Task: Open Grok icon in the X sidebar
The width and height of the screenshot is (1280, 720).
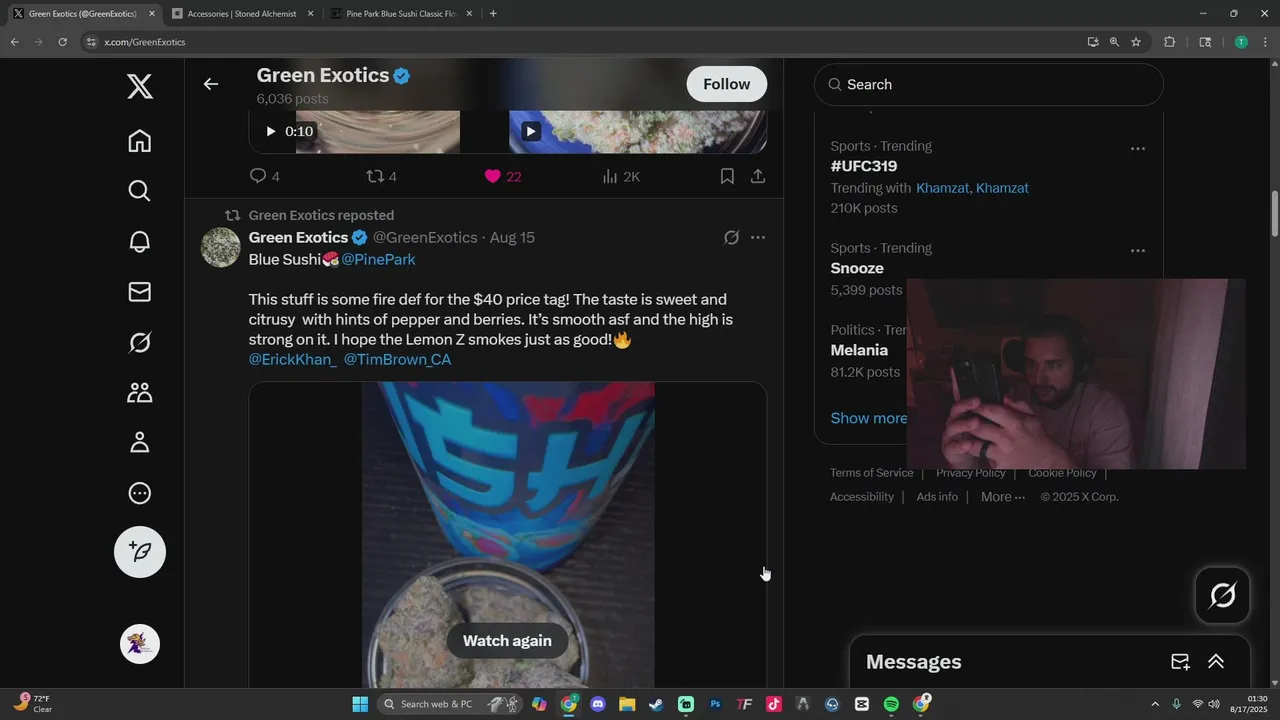Action: pos(140,342)
